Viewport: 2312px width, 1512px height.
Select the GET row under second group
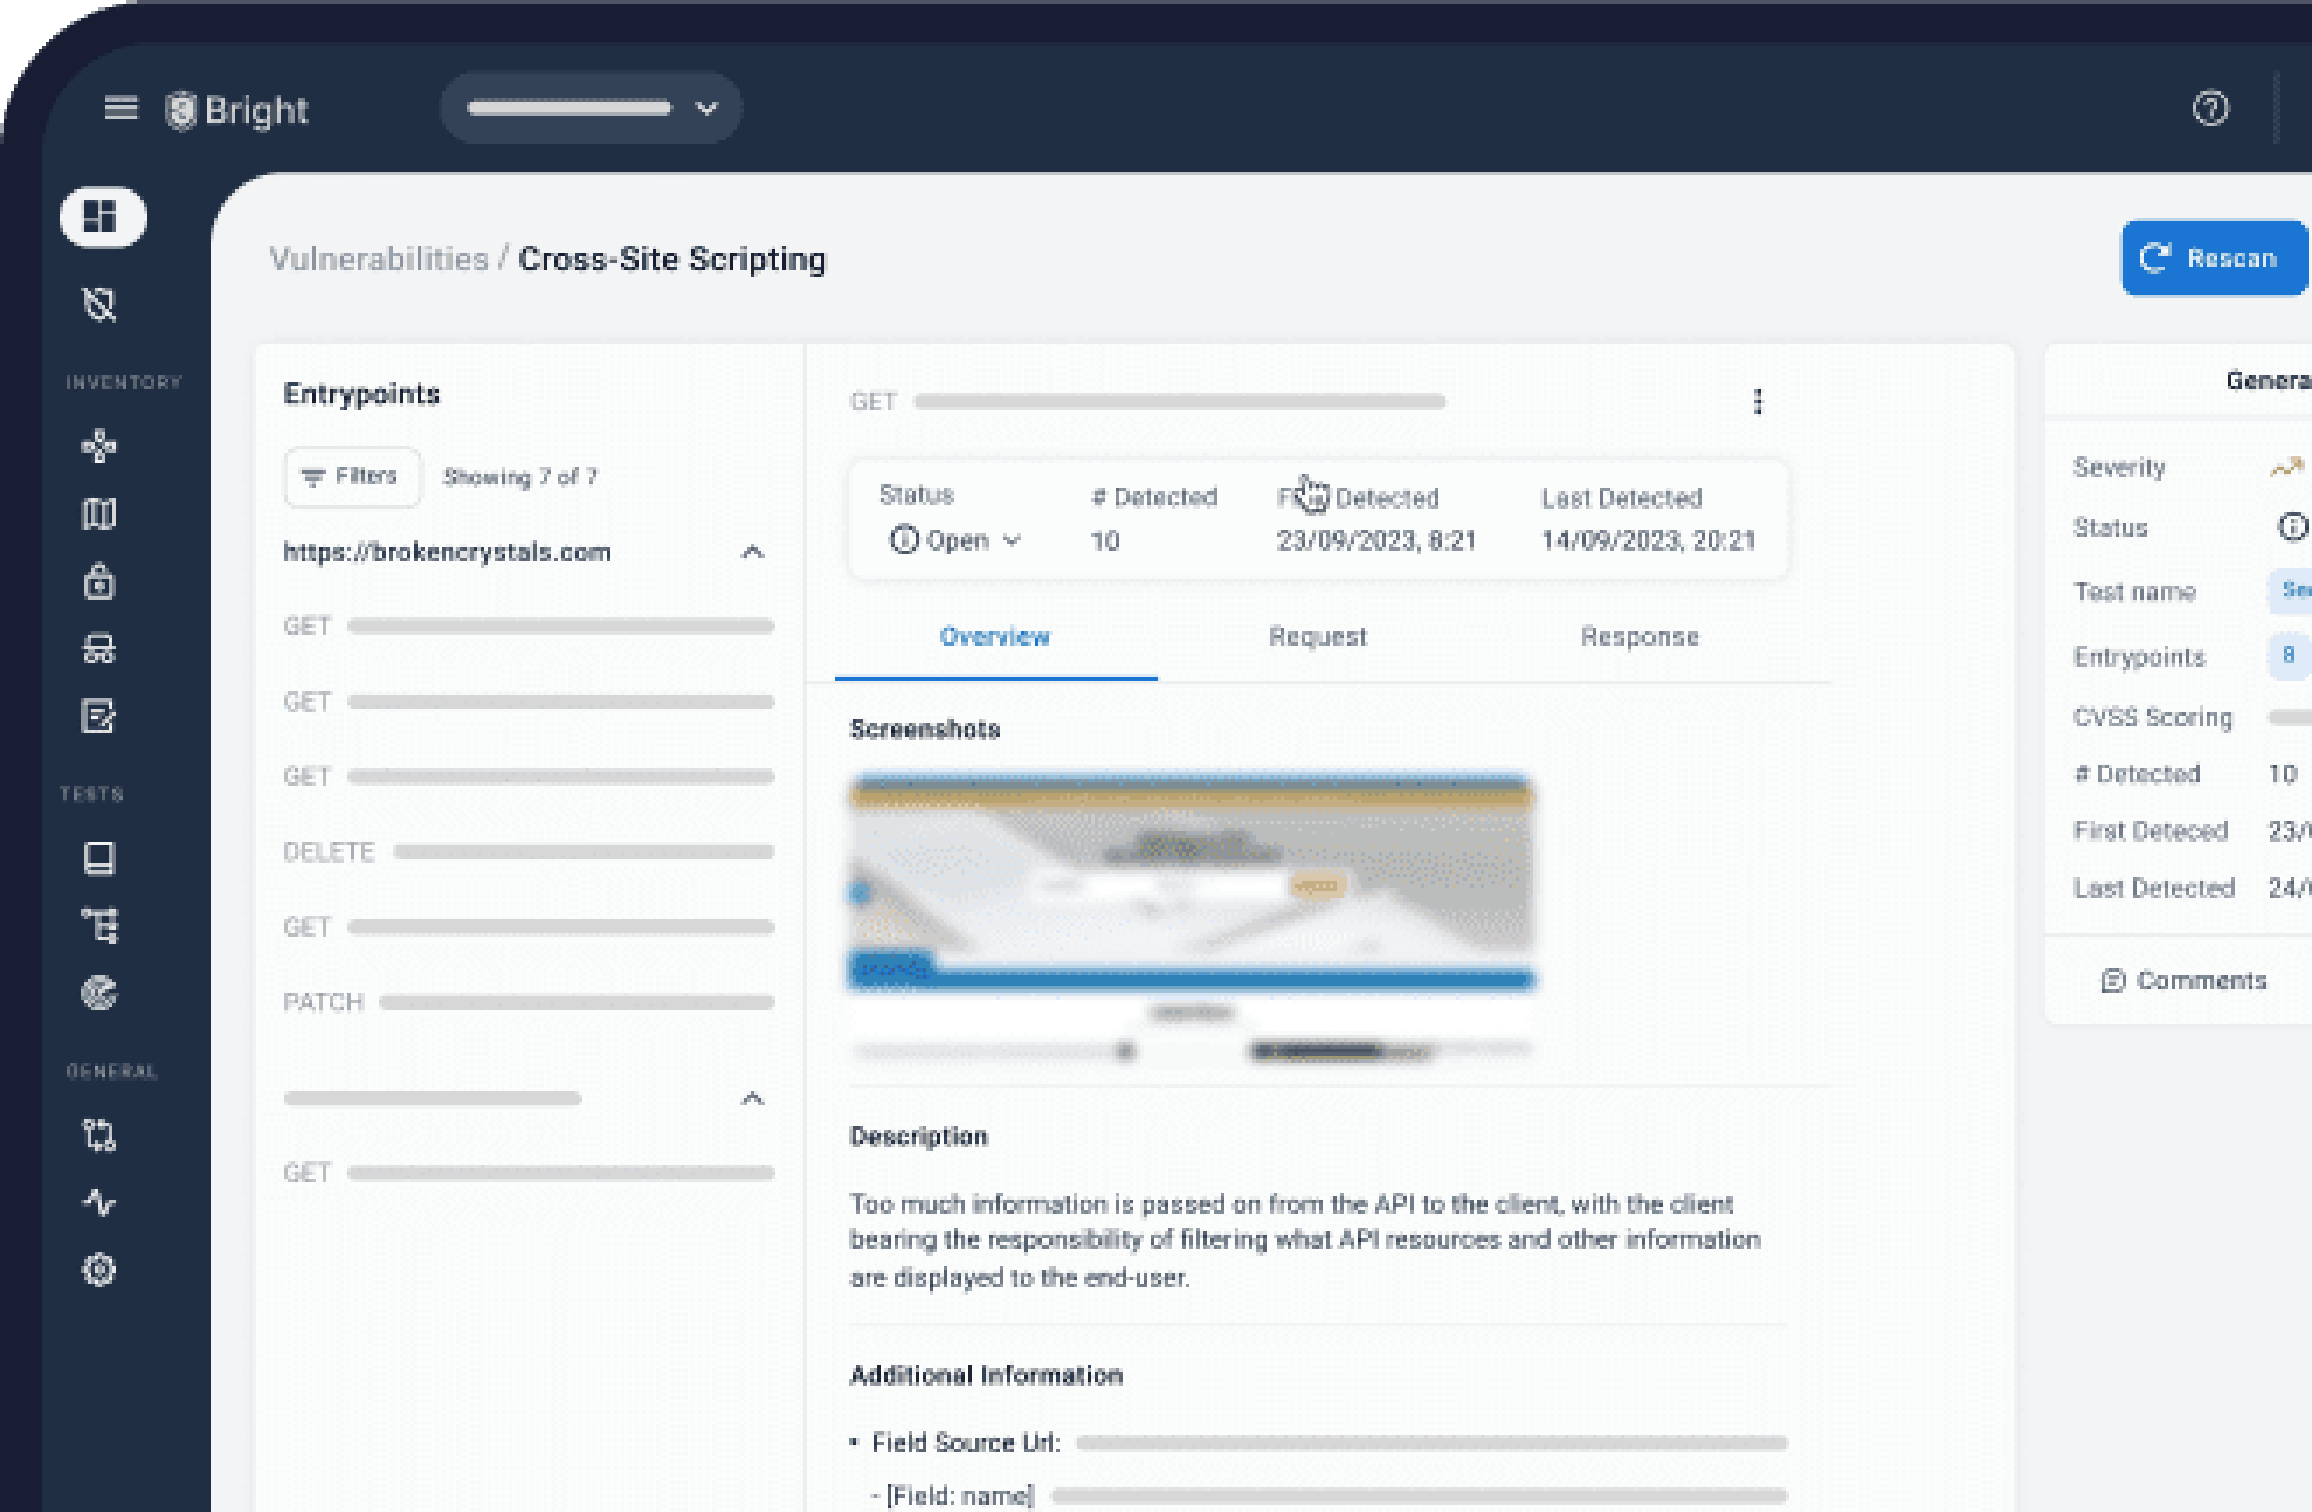click(x=528, y=1172)
